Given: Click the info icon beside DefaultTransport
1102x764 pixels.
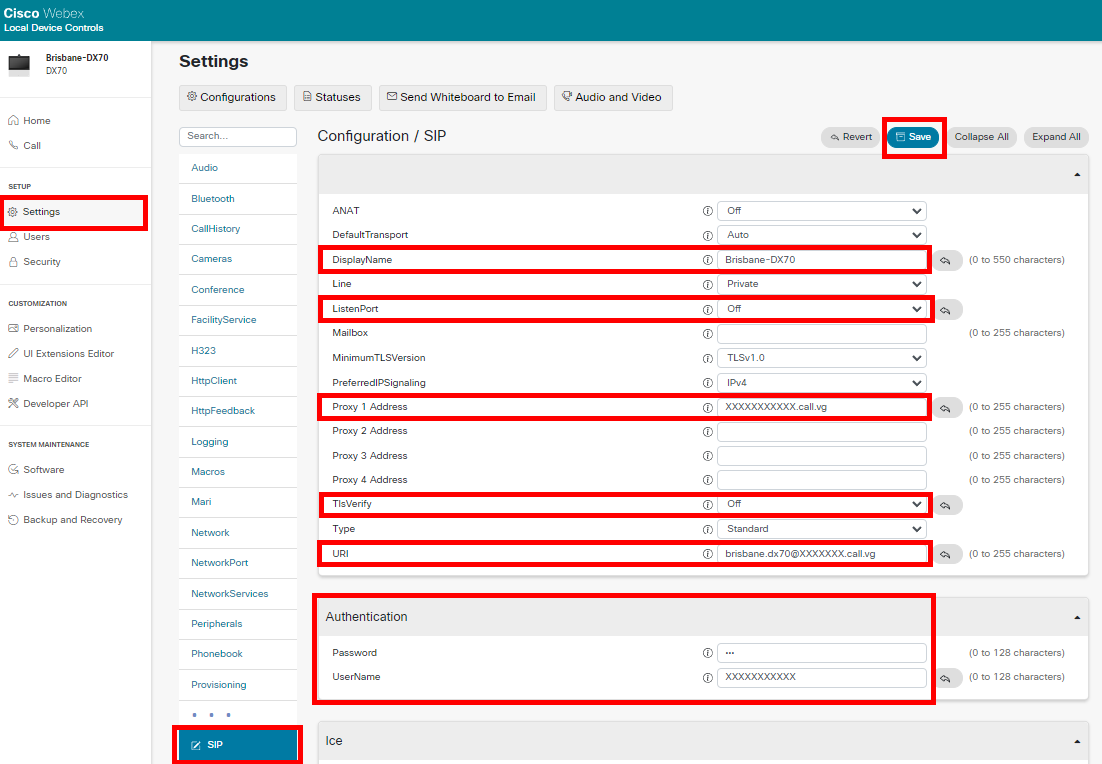Looking at the screenshot, I should [708, 235].
